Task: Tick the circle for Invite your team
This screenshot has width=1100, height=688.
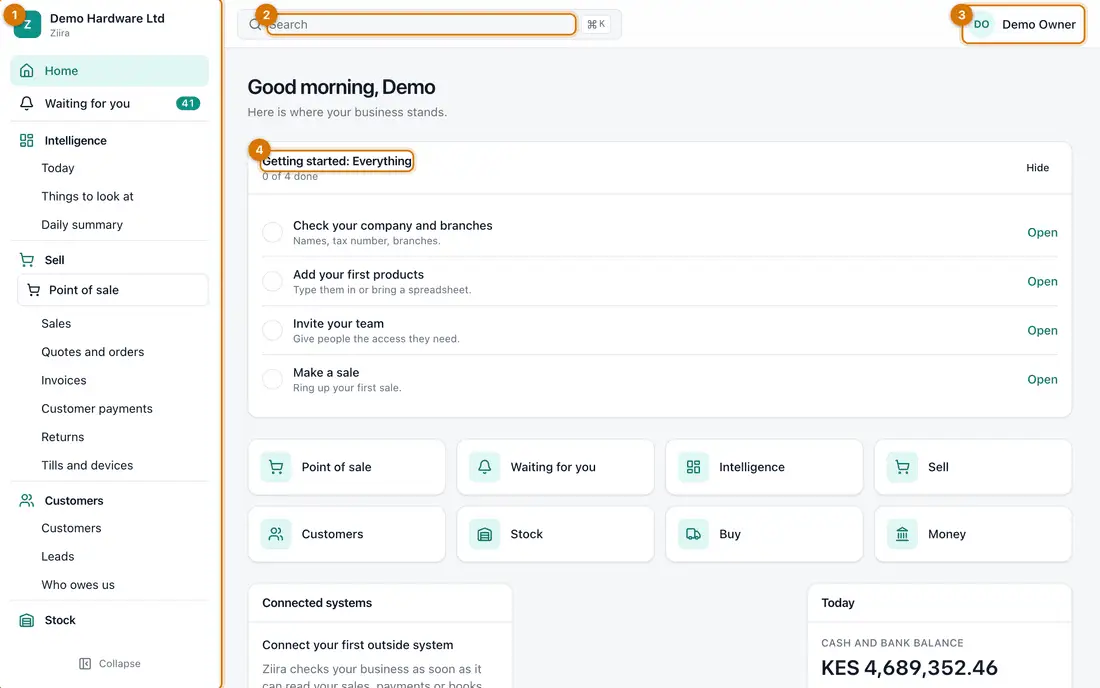Action: click(272, 330)
